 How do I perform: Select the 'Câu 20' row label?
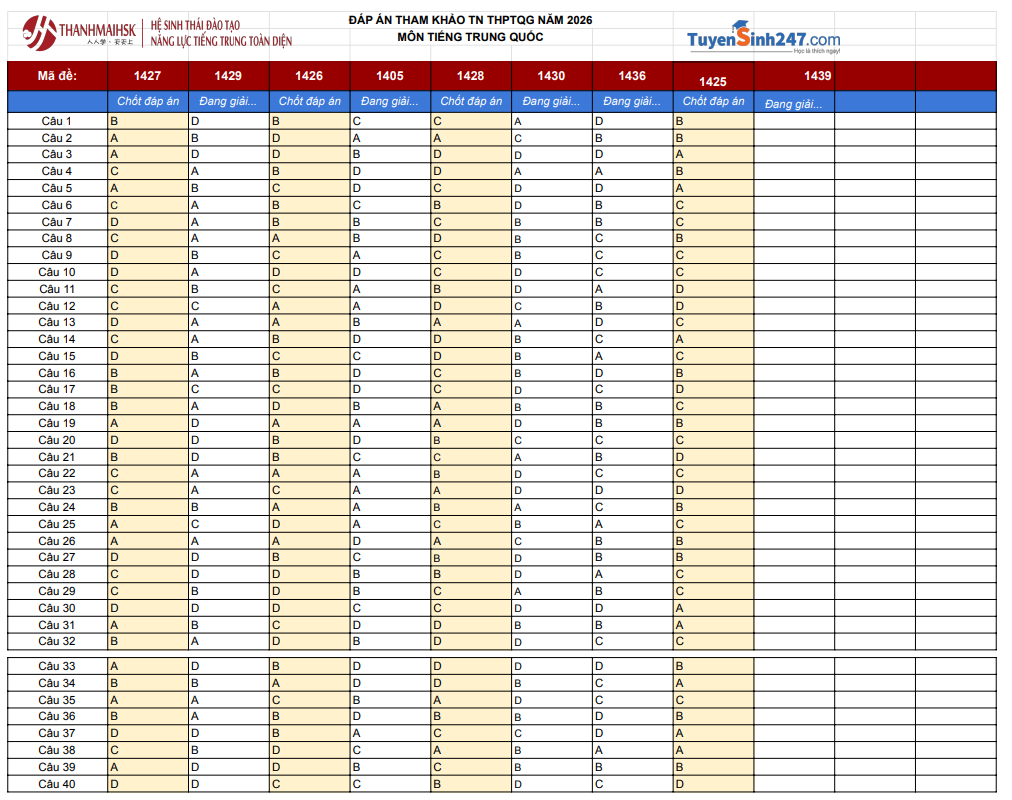click(x=57, y=440)
